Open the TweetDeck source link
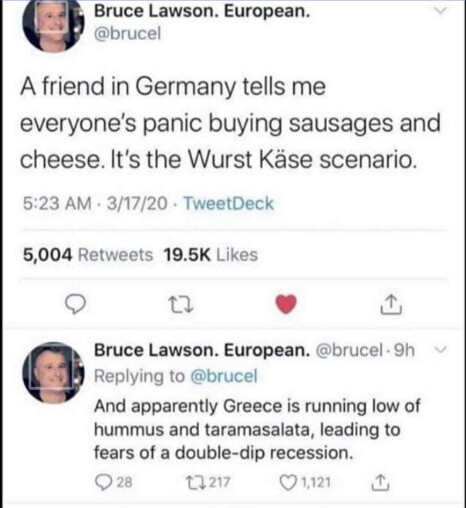 click(x=229, y=203)
